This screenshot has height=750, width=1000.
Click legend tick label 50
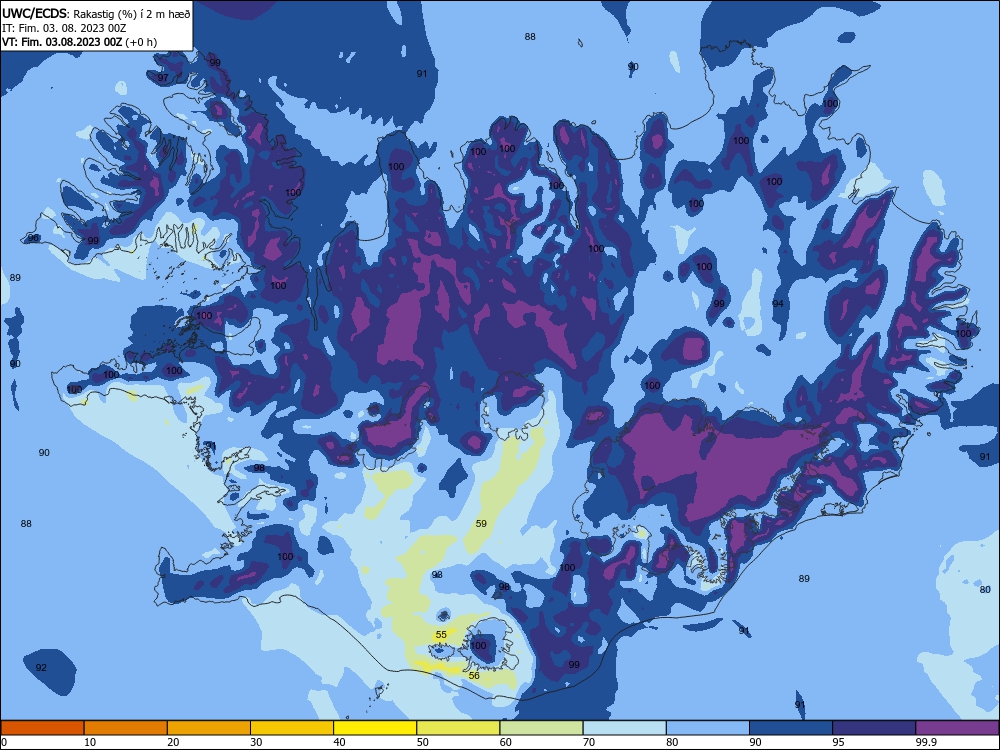pos(423,742)
